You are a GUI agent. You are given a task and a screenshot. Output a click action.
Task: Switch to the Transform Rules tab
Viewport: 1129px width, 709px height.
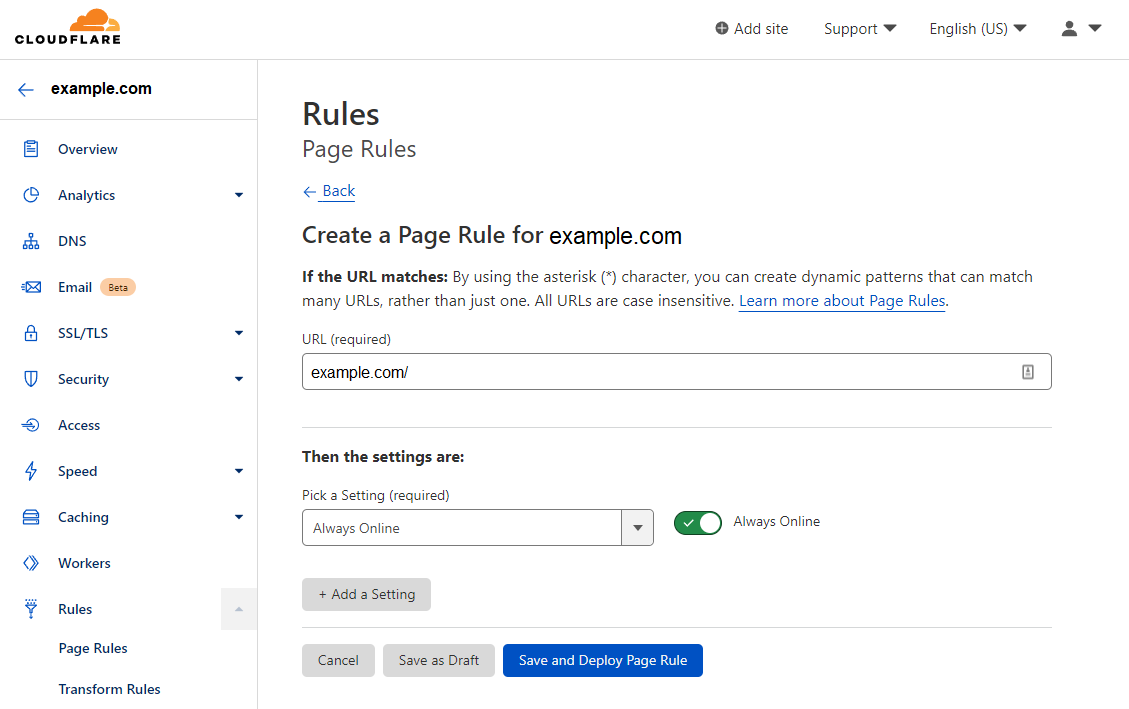109,688
